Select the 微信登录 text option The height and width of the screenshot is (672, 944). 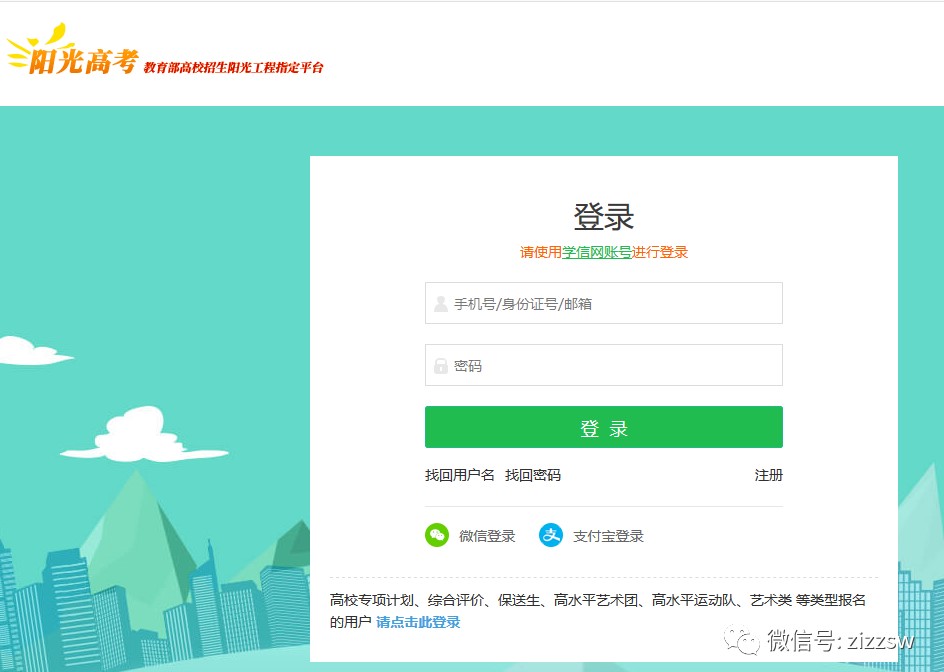pos(487,537)
